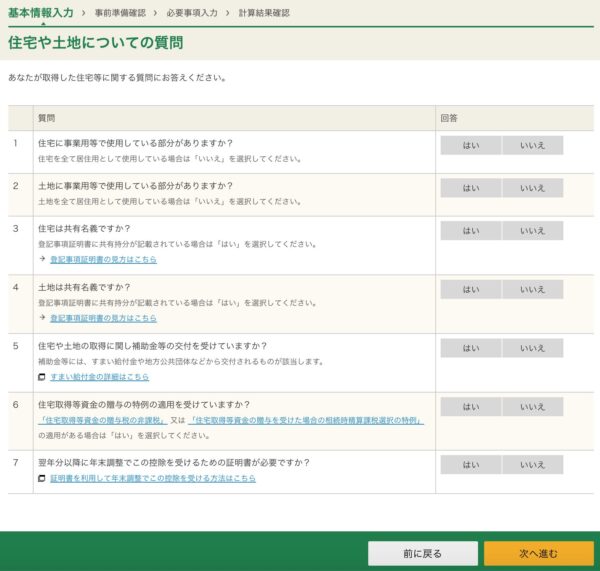Open すまい給付金の詳細はこちら link
This screenshot has width=600, height=571.
pyautogui.click(x=99, y=377)
